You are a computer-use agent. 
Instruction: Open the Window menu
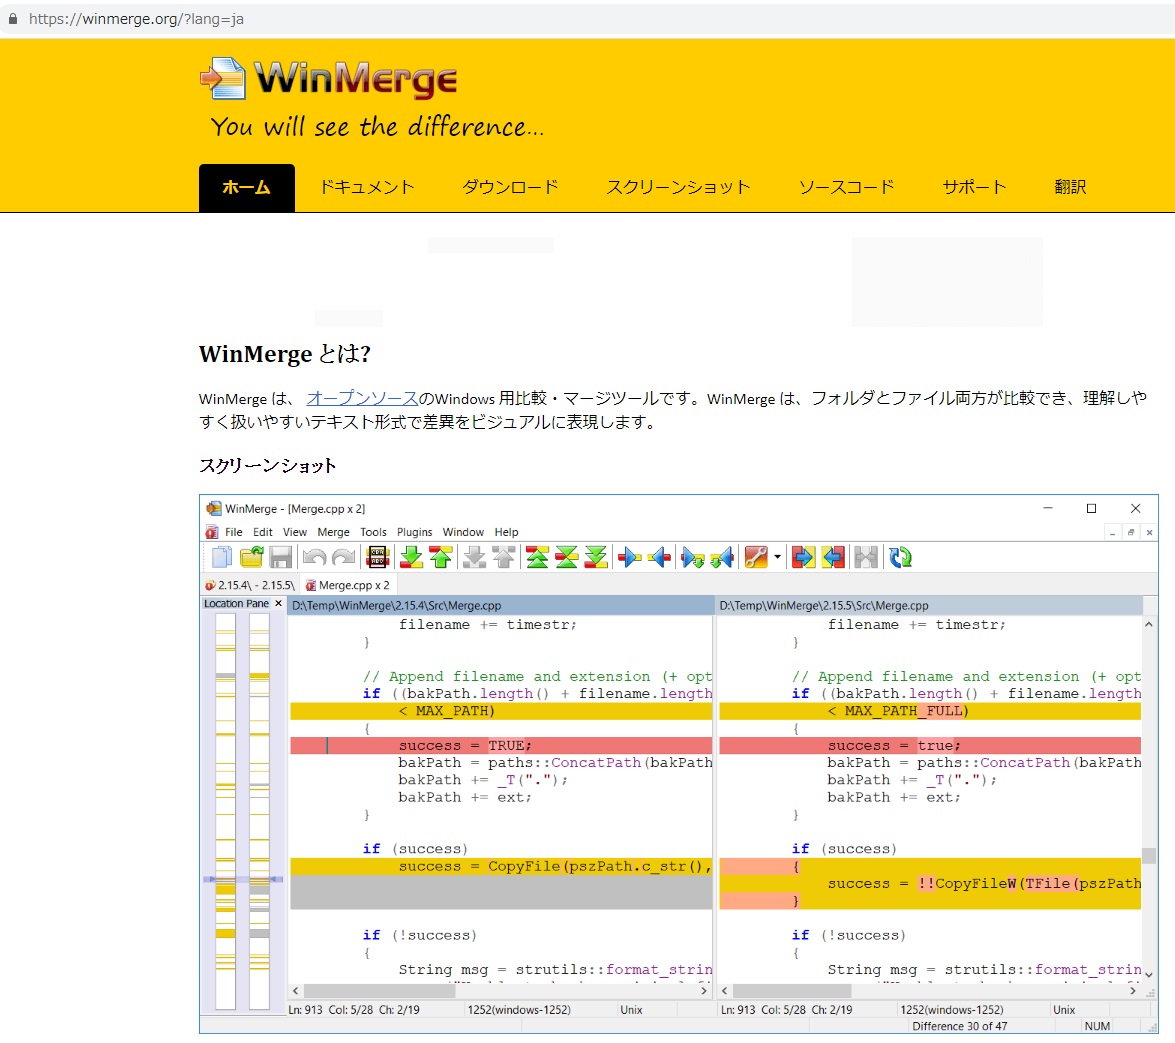pyautogui.click(x=463, y=532)
